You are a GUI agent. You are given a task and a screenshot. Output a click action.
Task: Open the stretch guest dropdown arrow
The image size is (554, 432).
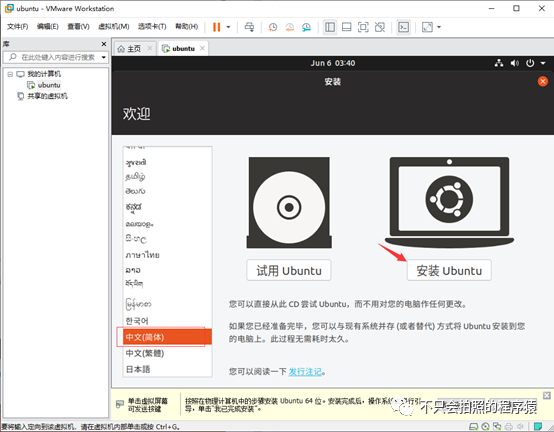439,27
